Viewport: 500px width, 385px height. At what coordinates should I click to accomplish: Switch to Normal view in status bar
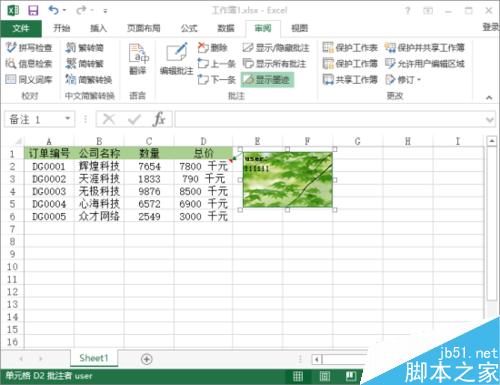[298, 377]
